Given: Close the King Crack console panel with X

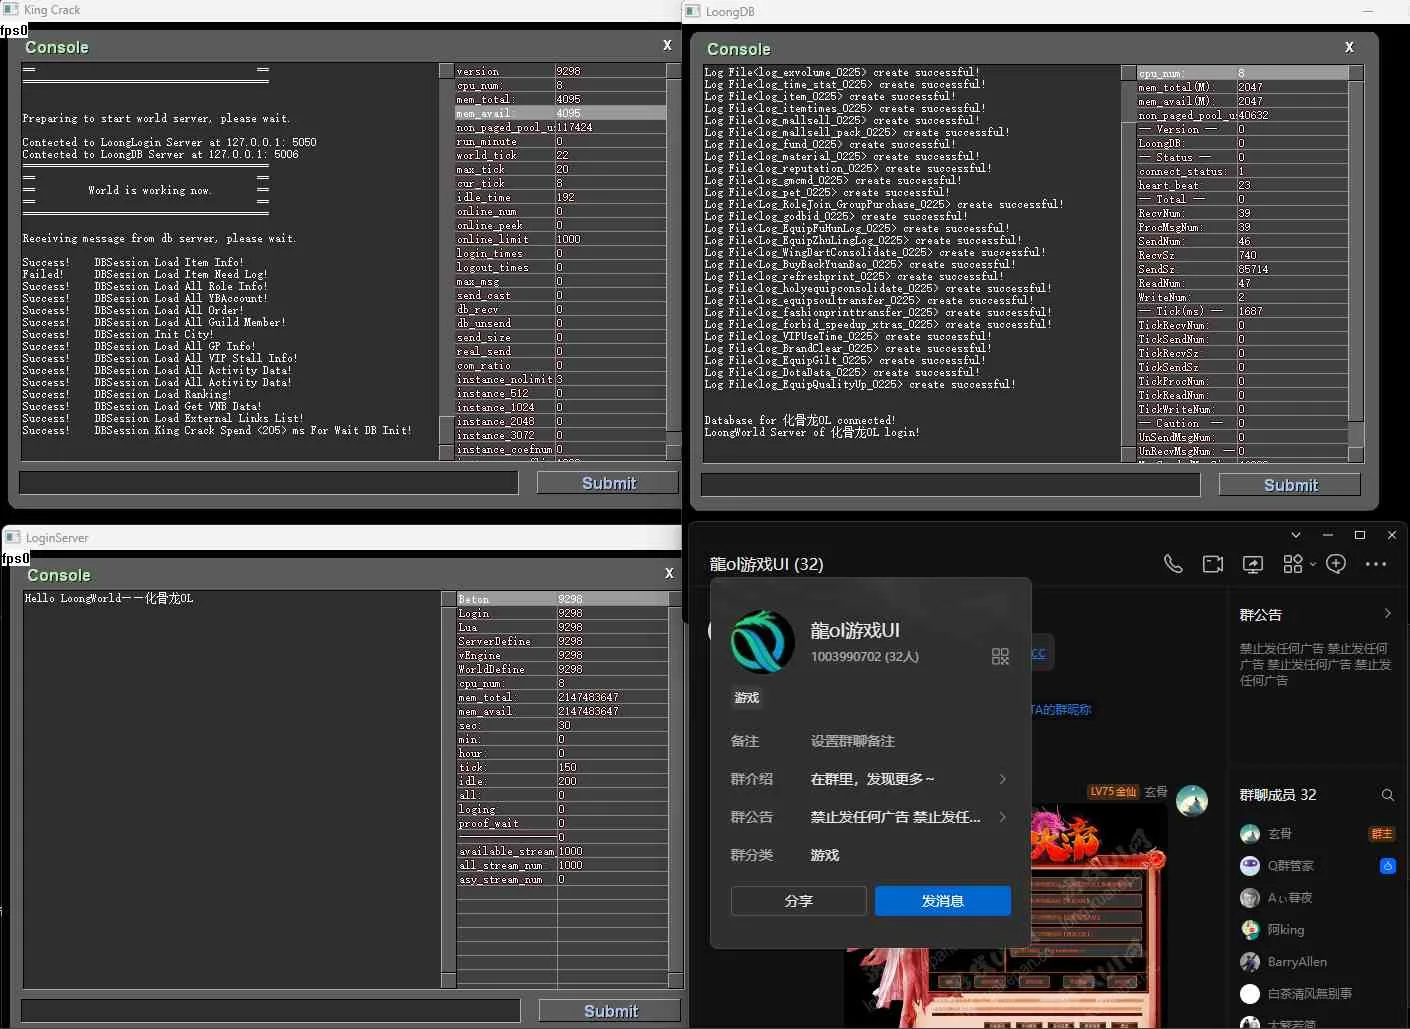Looking at the screenshot, I should point(667,45).
